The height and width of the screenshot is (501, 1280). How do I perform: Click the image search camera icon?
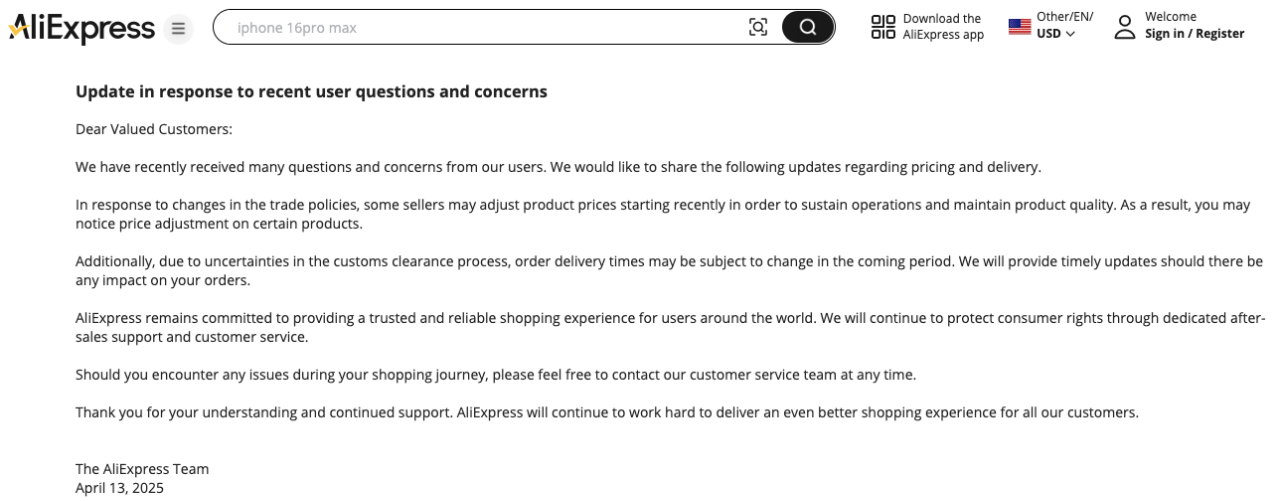point(758,28)
